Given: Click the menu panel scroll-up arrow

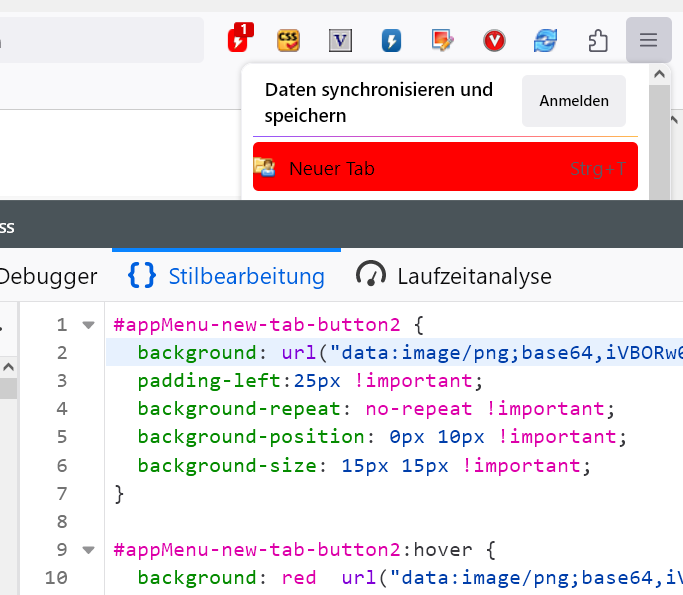Looking at the screenshot, I should pyautogui.click(x=658, y=74).
